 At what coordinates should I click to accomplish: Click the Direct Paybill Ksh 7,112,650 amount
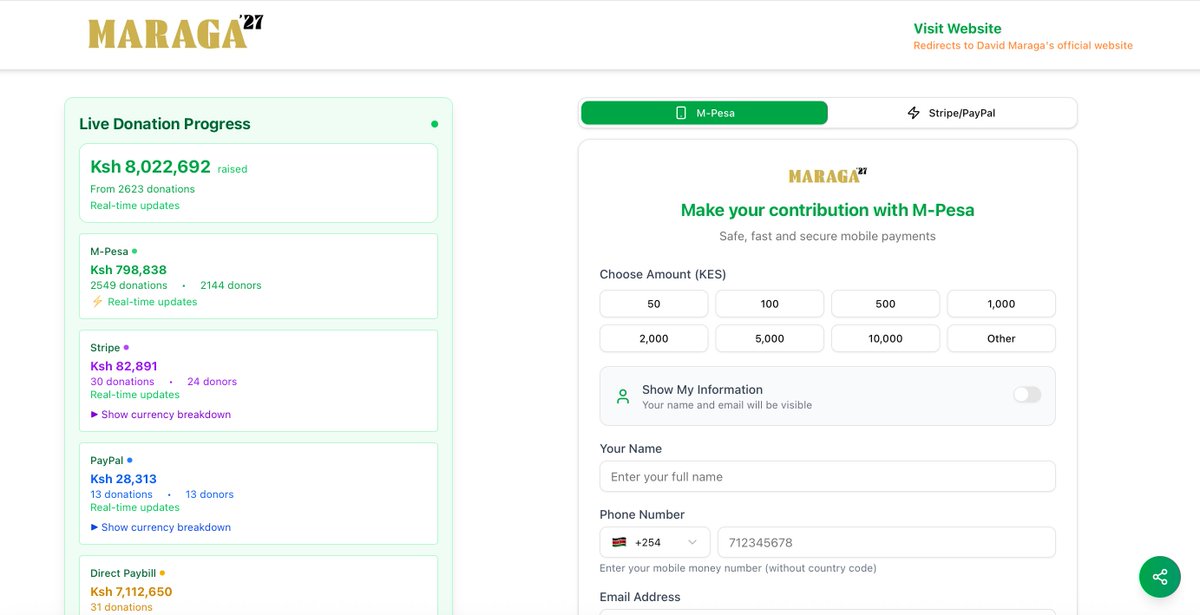[131, 592]
